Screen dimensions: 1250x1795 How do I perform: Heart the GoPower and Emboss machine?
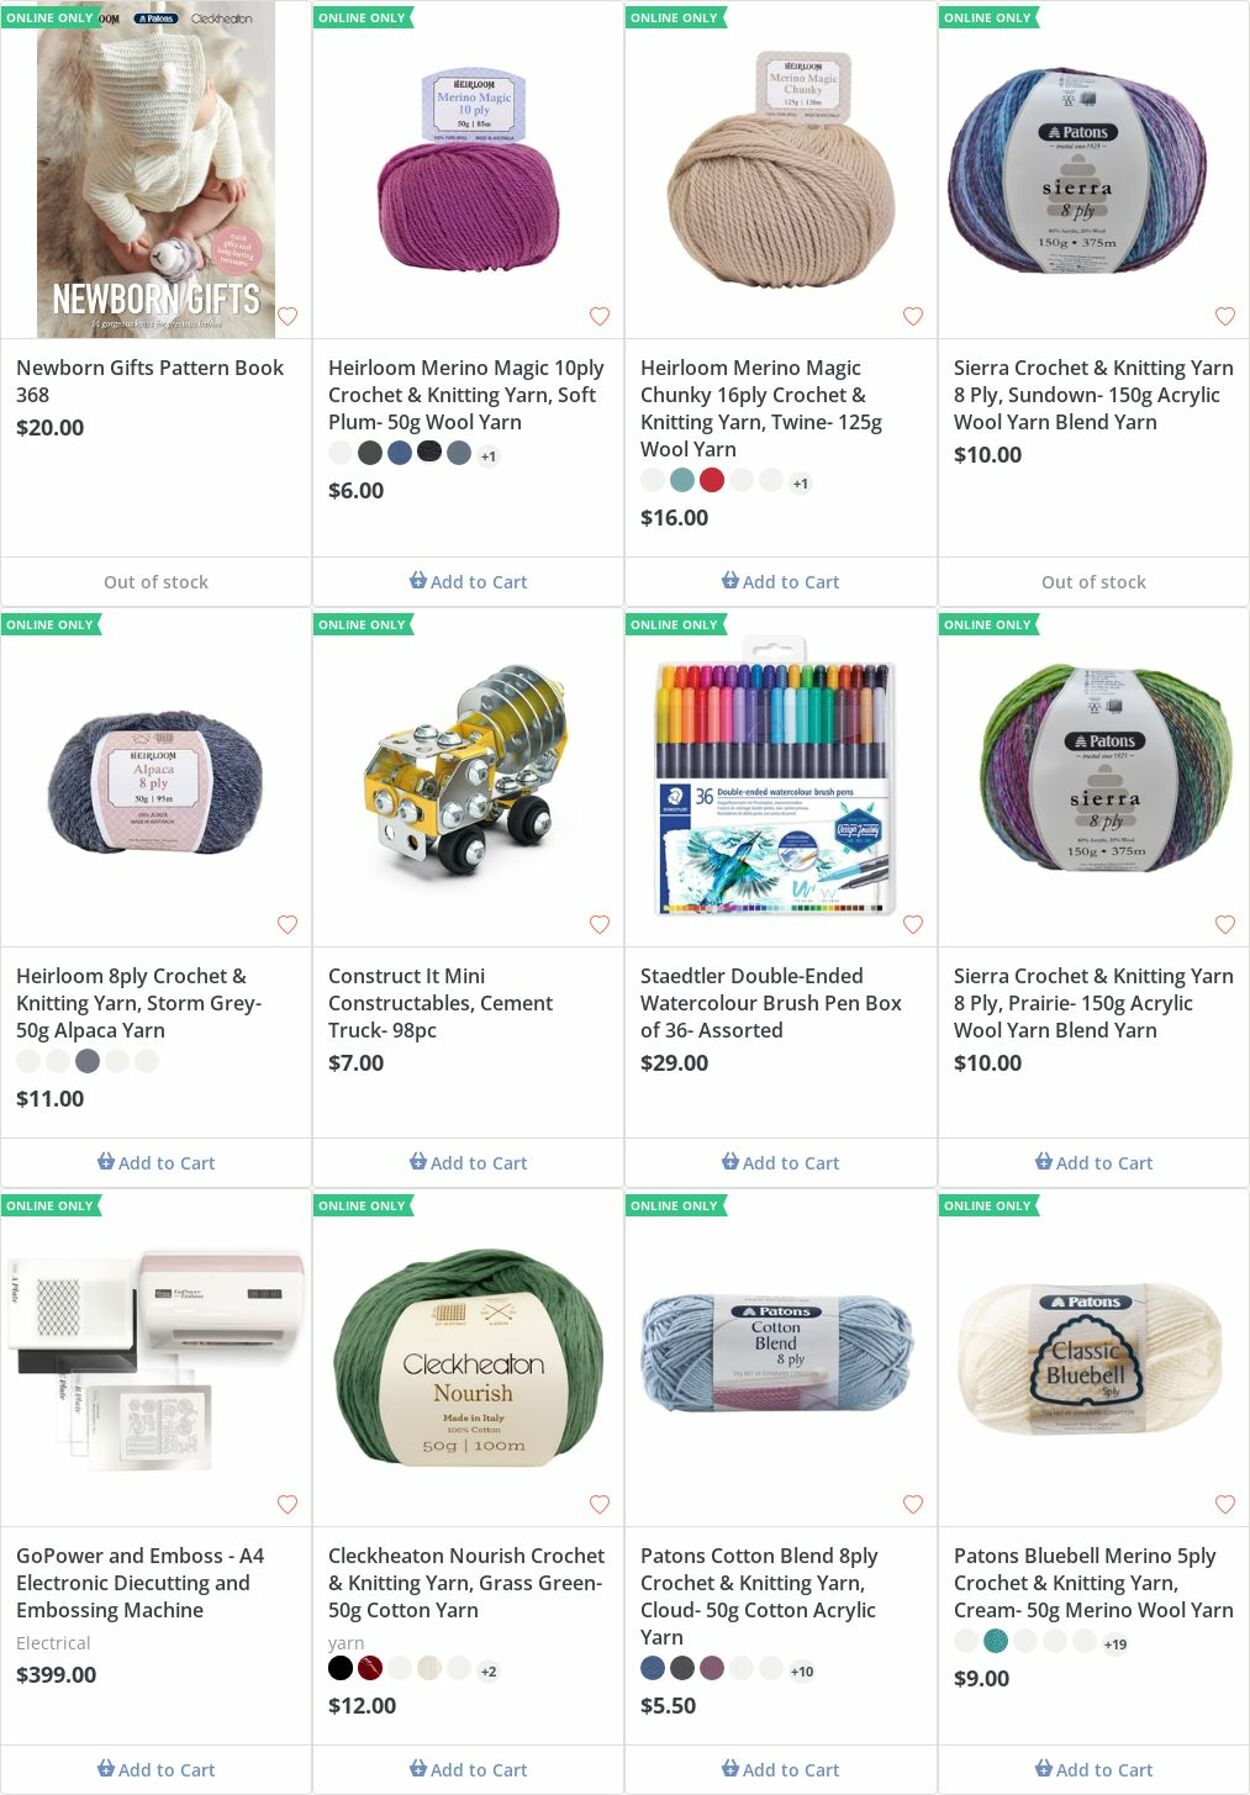pos(287,1504)
